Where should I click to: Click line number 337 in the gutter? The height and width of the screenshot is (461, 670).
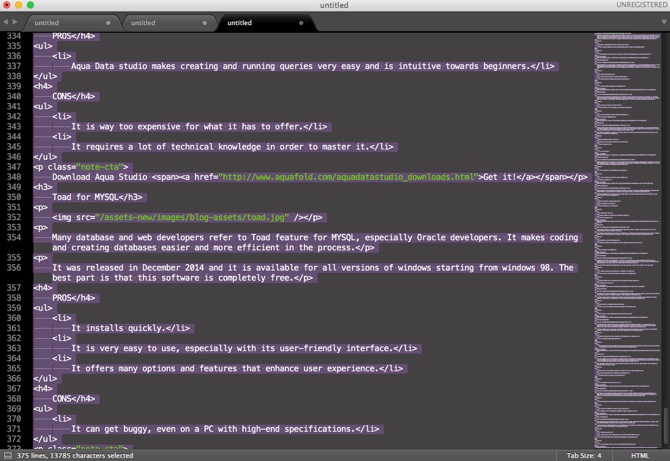14,66
